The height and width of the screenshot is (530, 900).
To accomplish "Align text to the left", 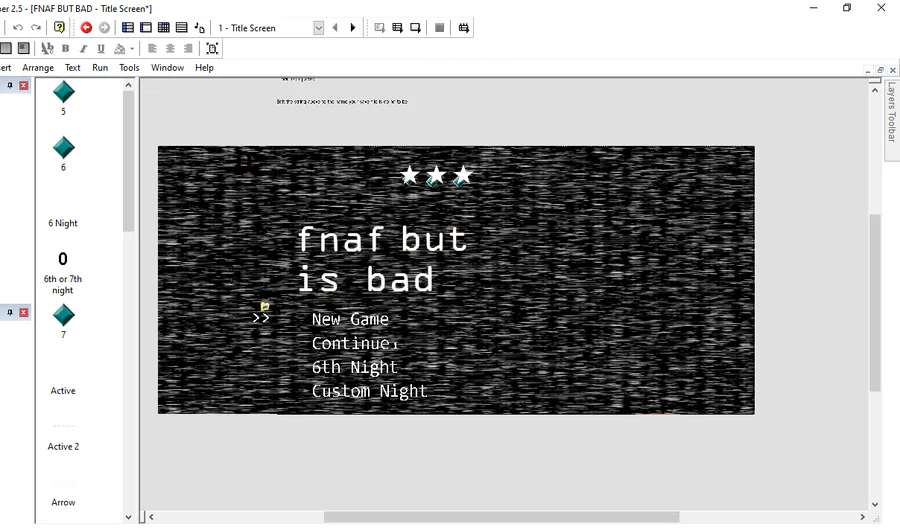I will pyautogui.click(x=152, y=49).
